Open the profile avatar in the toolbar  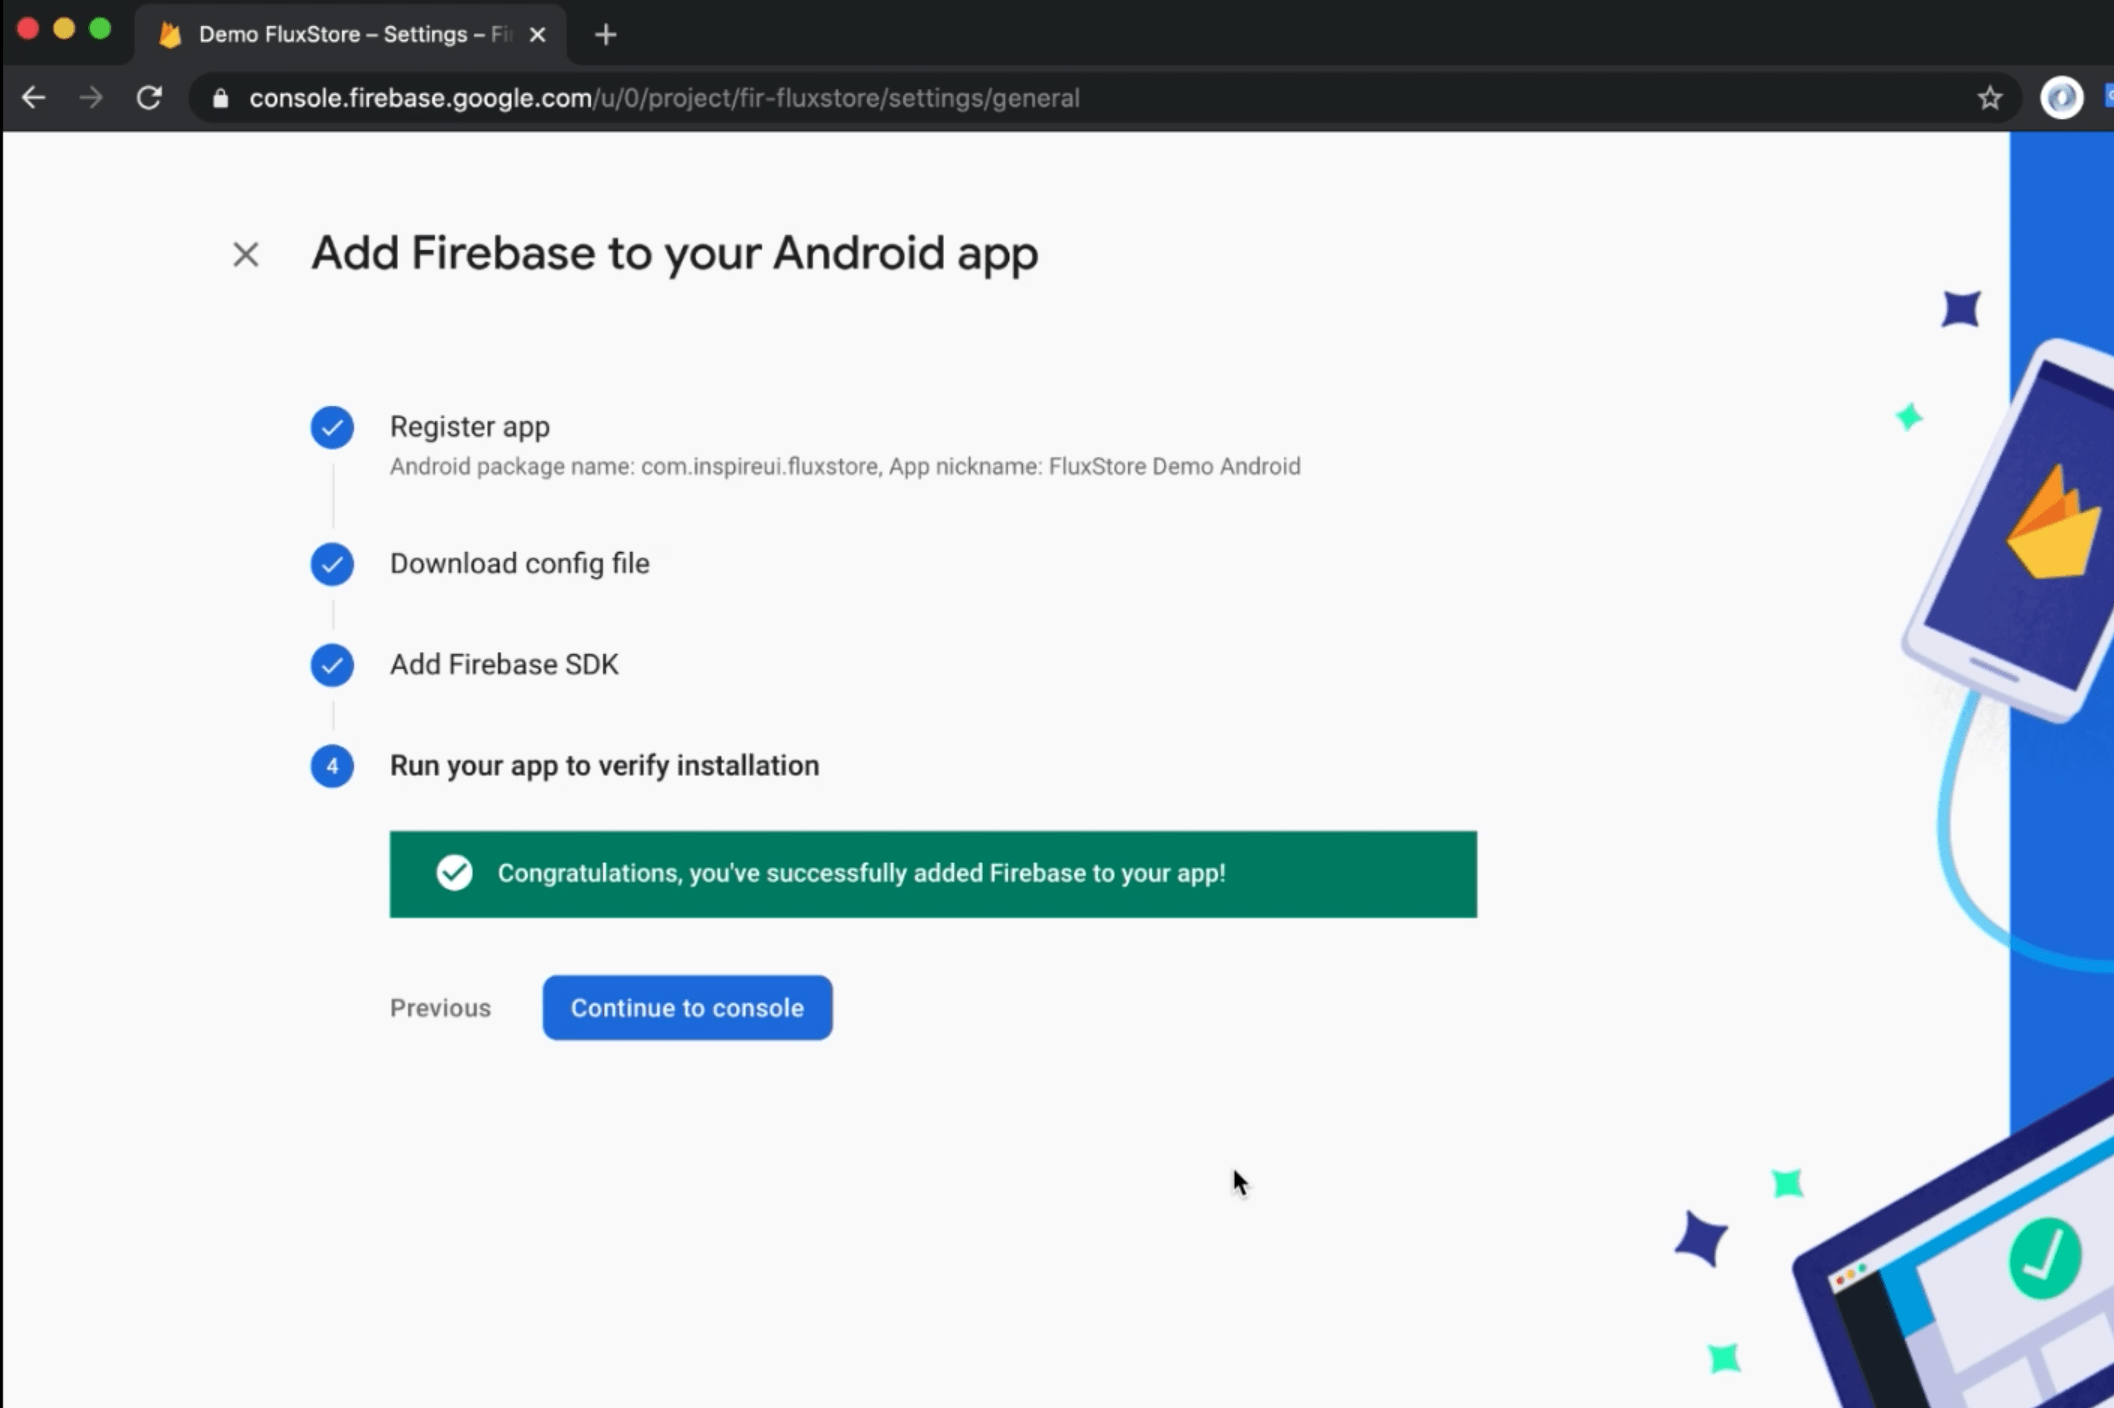coord(2061,98)
